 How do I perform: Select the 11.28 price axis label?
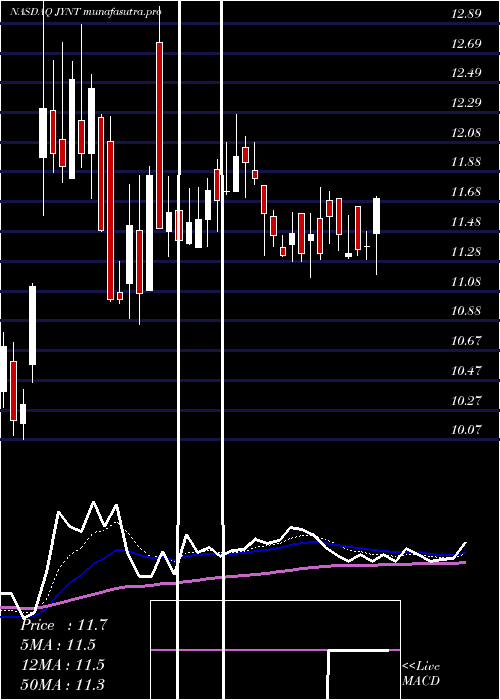[466, 252]
